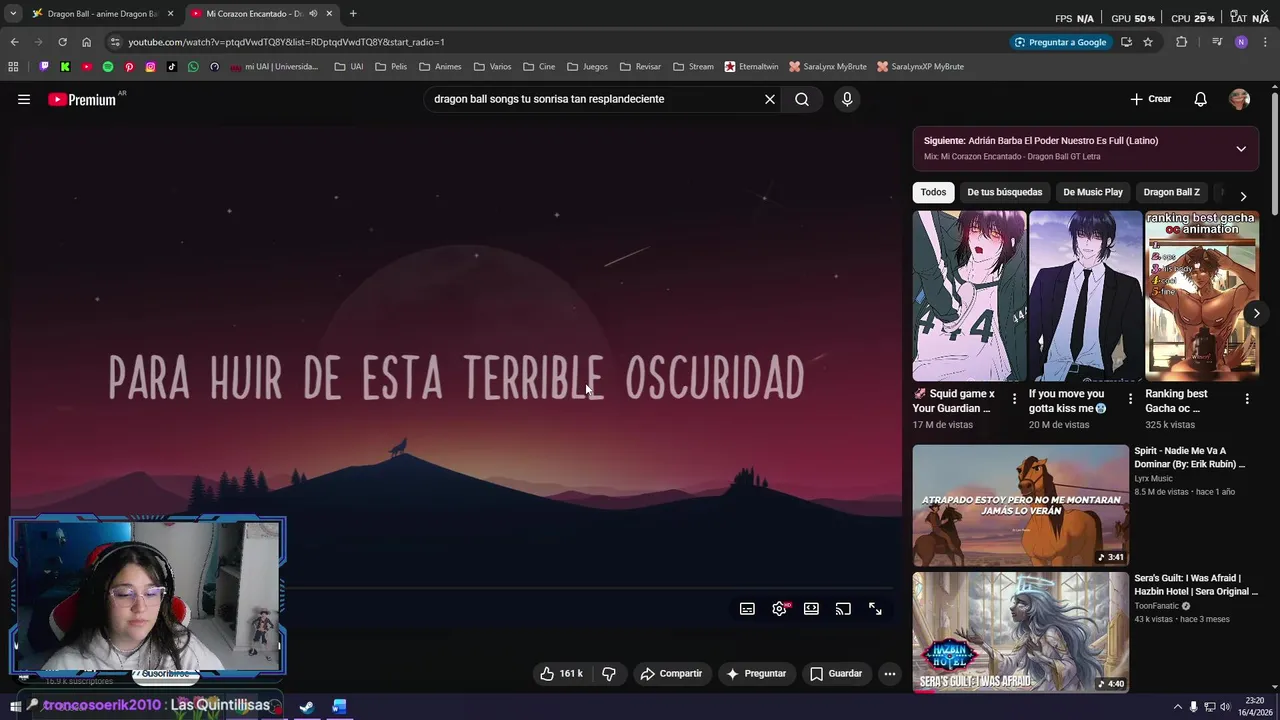Open the tab search dropdown
Screen dimensions: 1280x720
pos(13,14)
